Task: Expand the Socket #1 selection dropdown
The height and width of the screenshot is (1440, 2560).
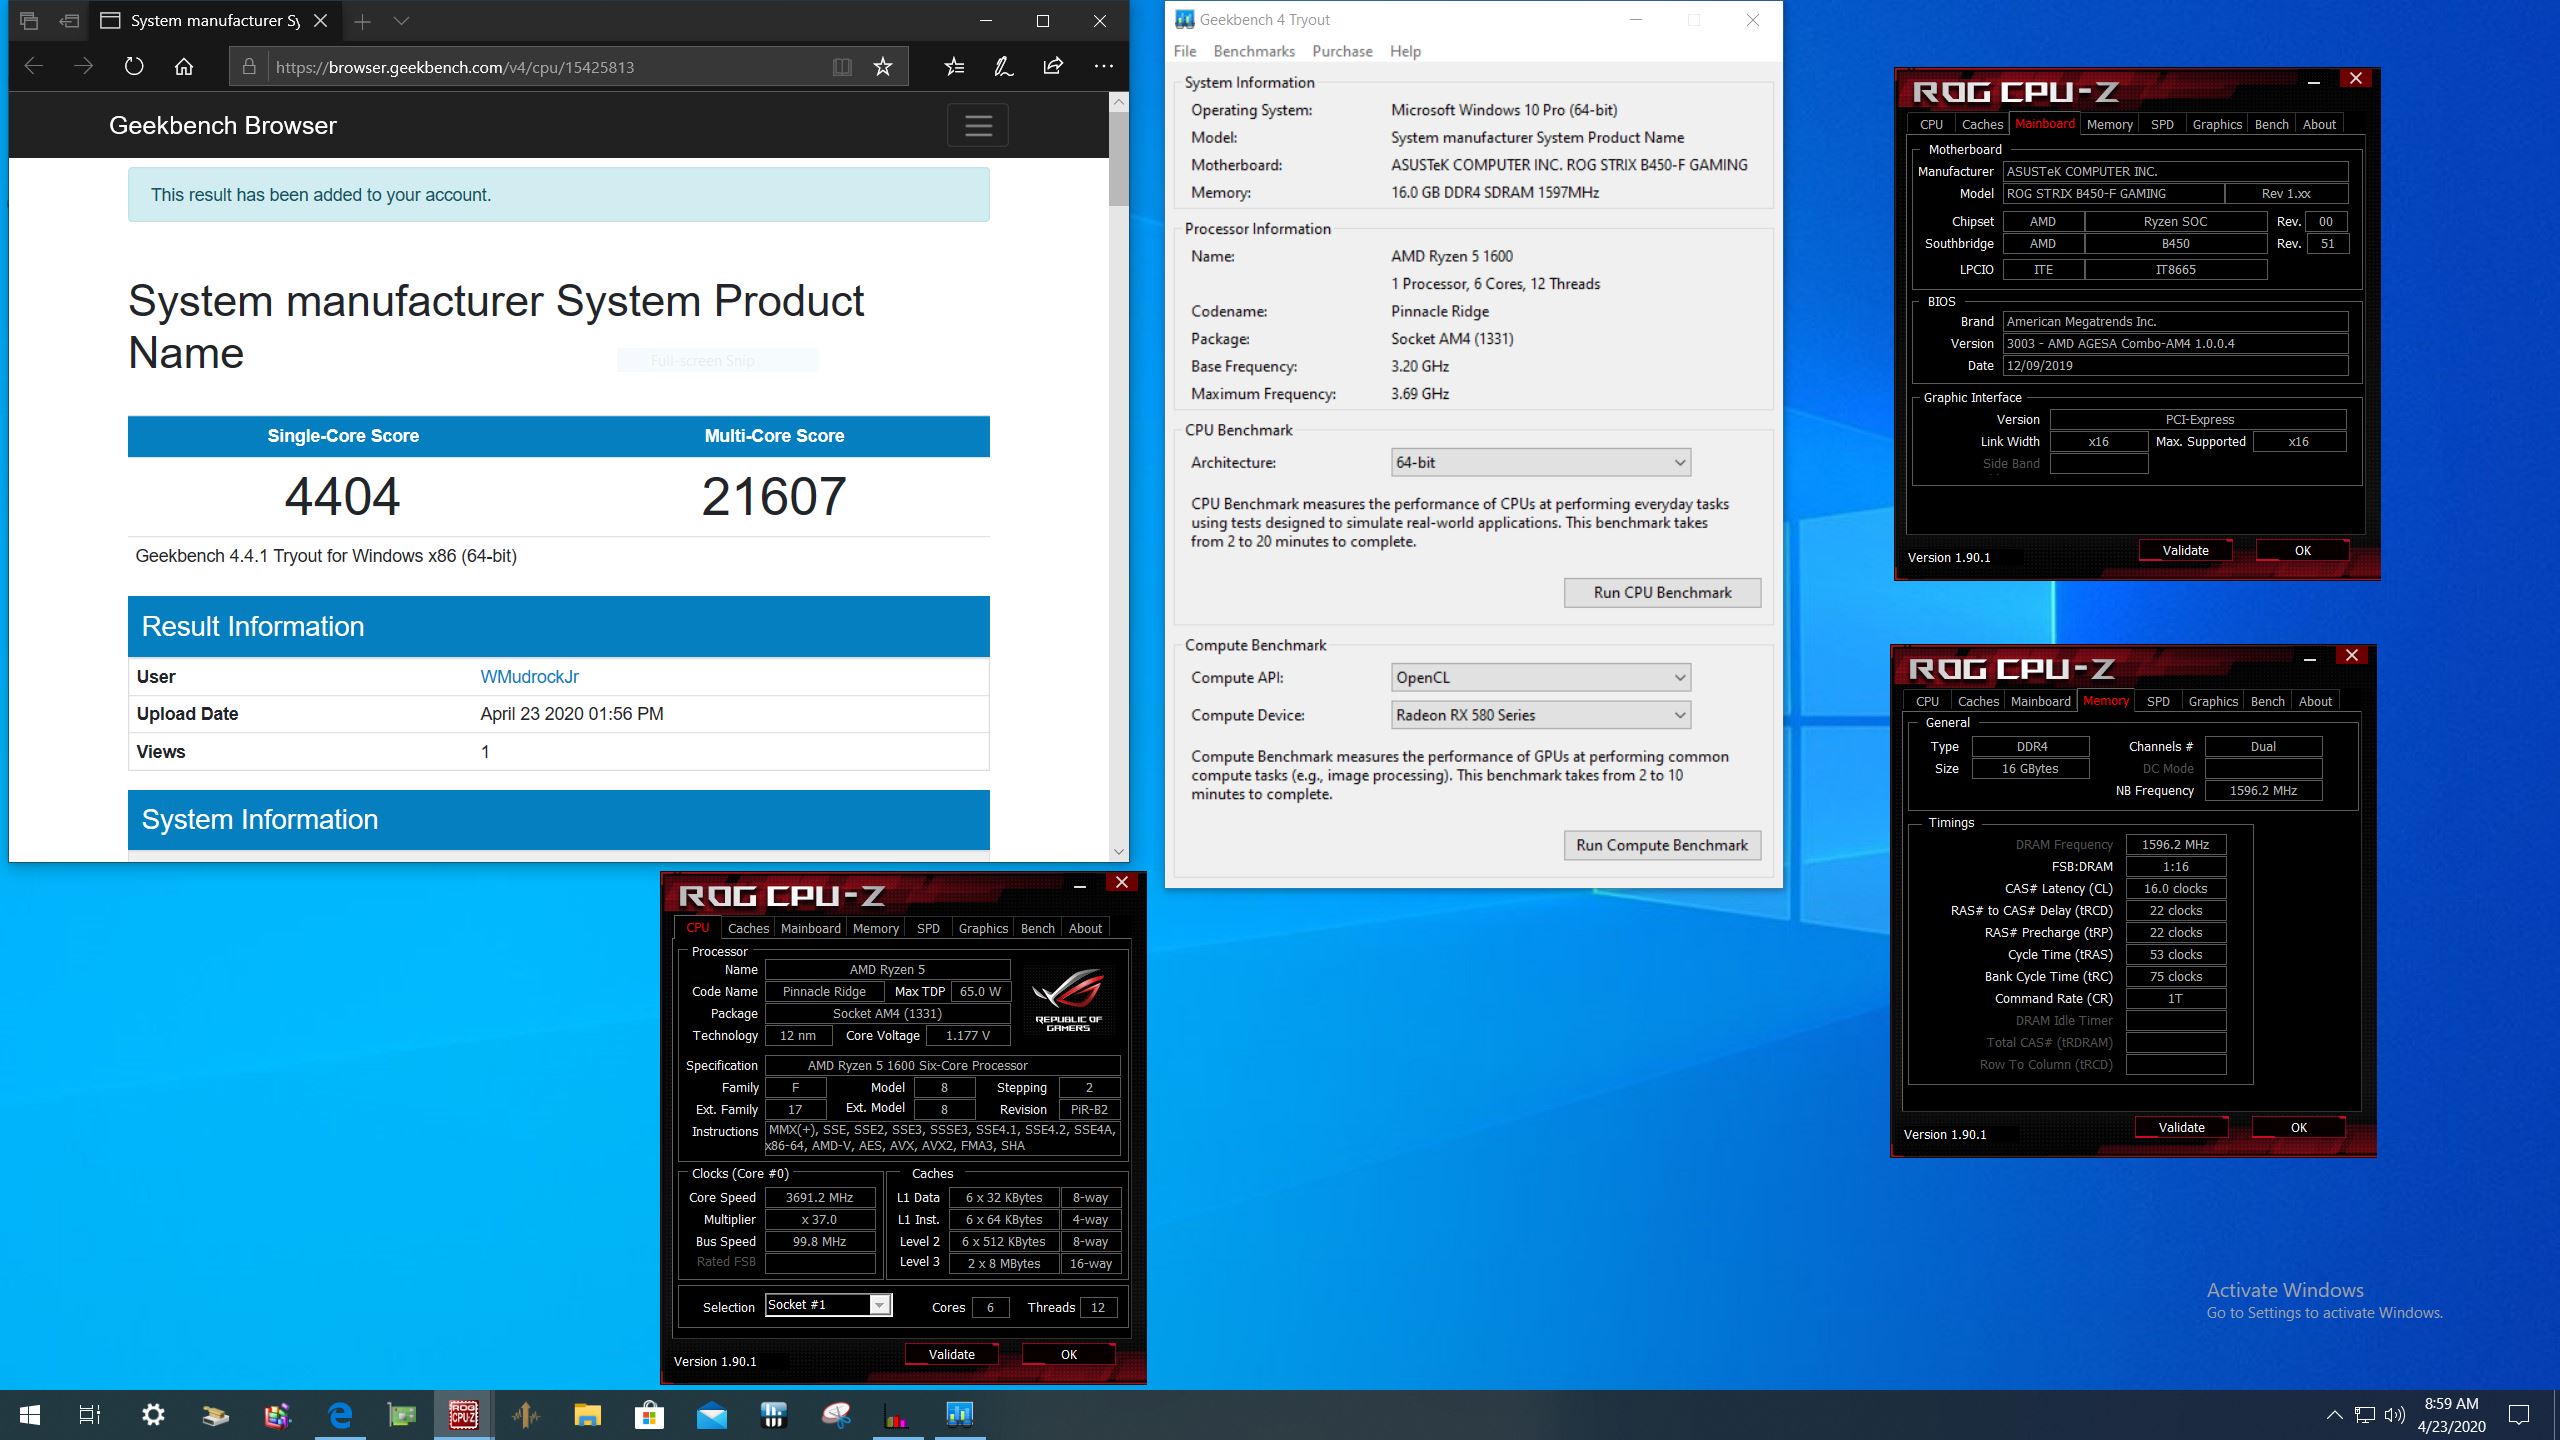Action: pyautogui.click(x=880, y=1305)
